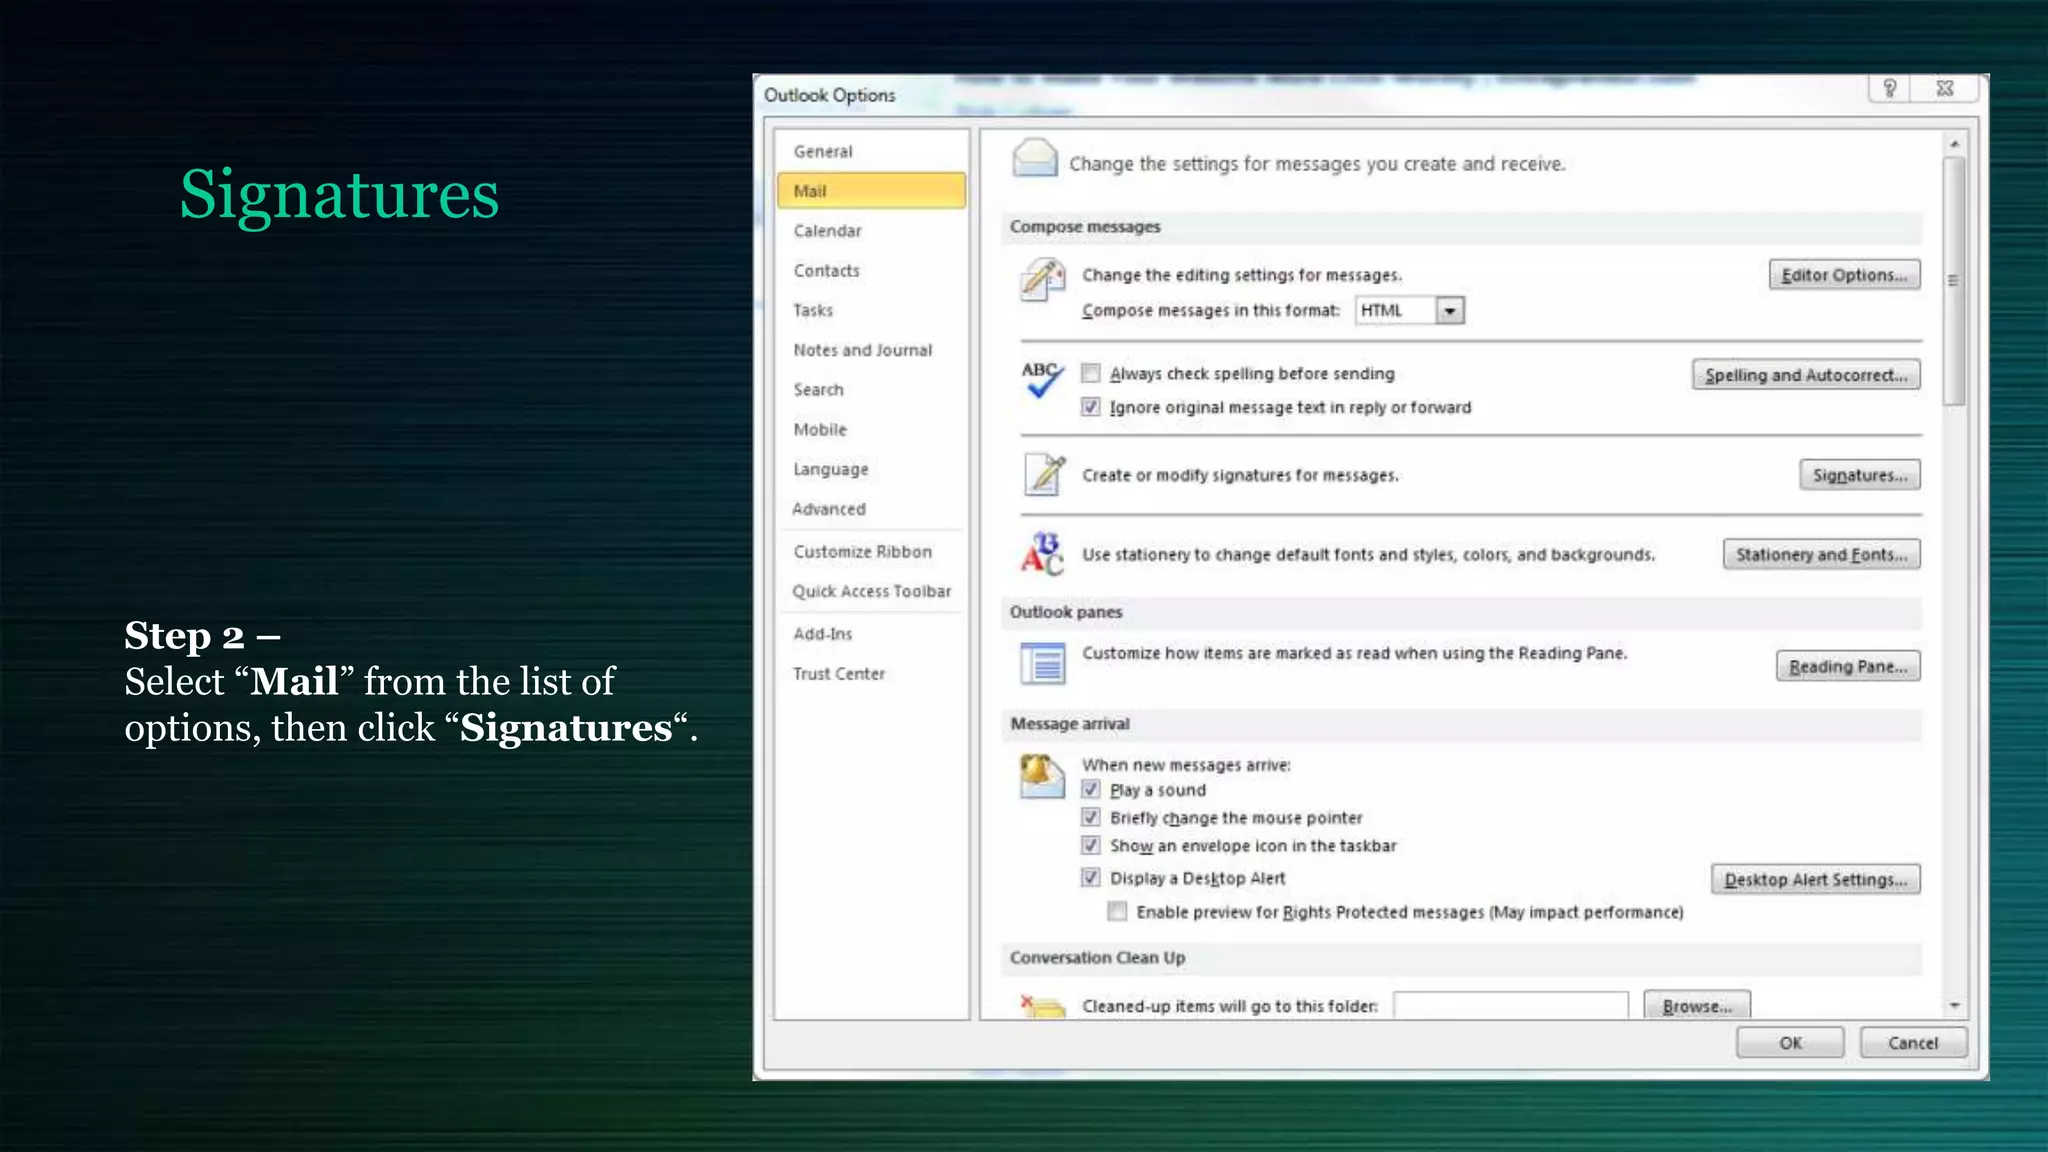Click the envelope icon beside the Mail settings header
The image size is (2048, 1152).
(1034, 158)
